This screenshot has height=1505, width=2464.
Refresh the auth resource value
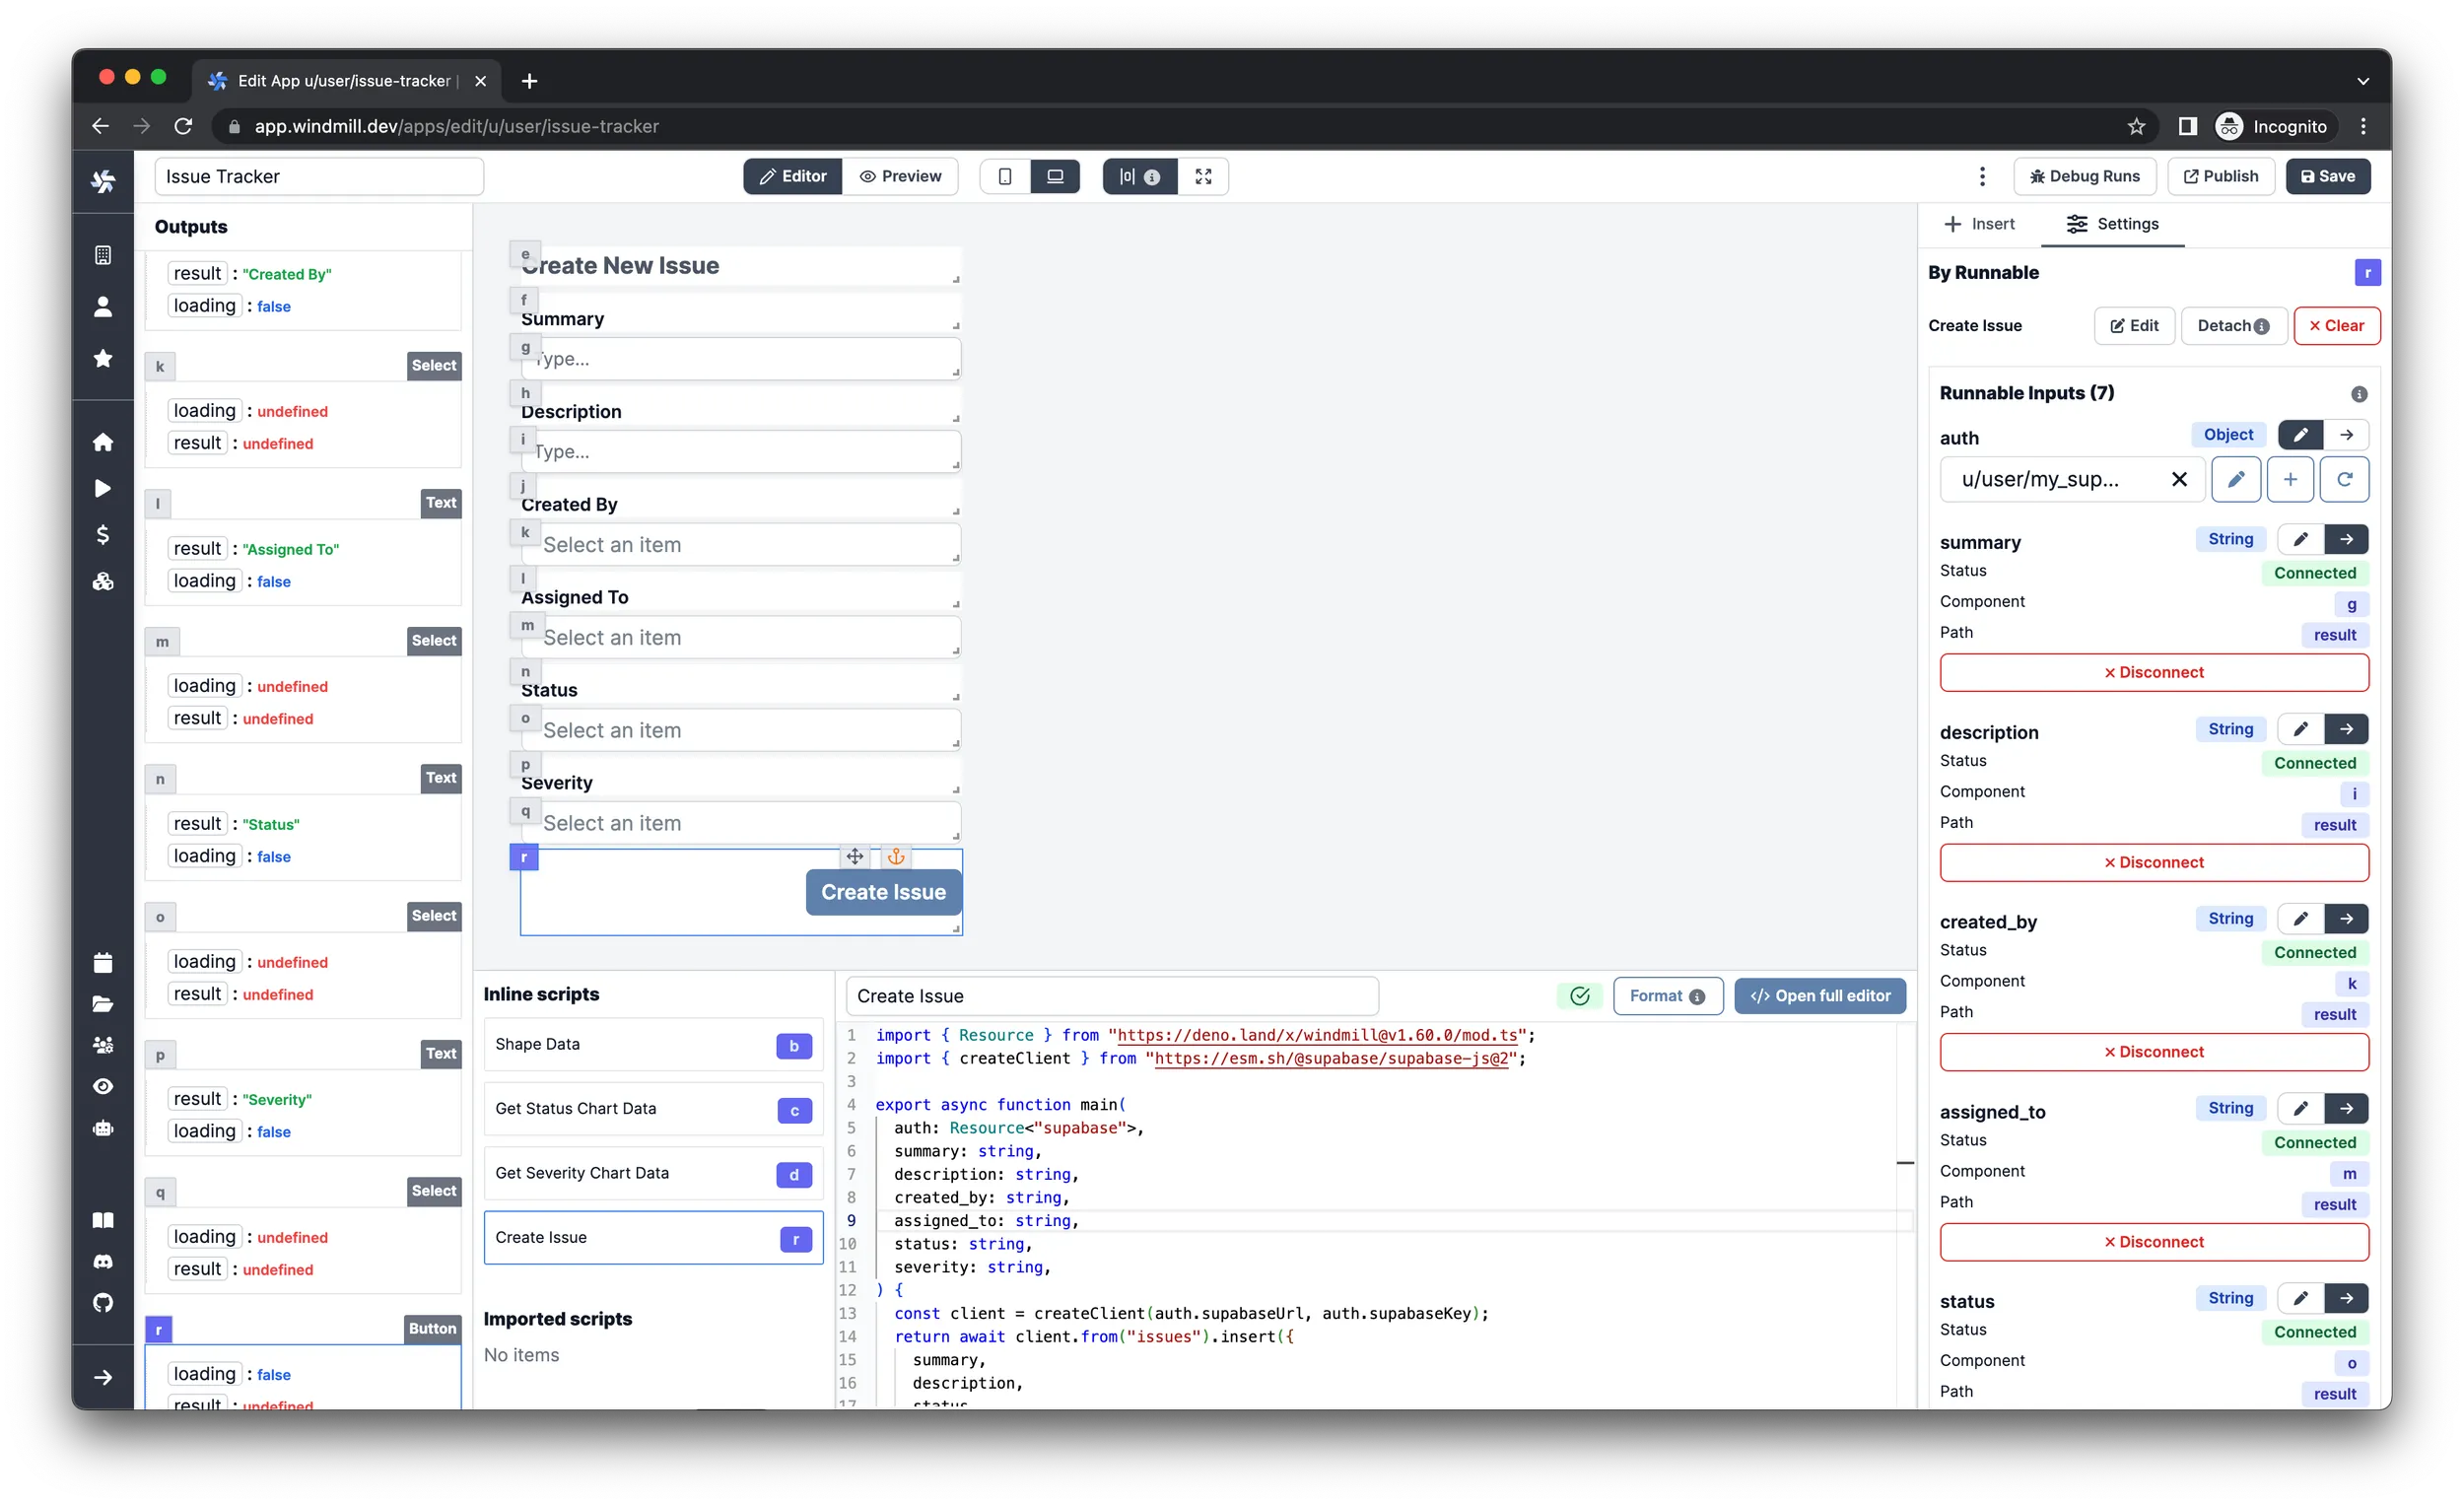[x=2345, y=480]
